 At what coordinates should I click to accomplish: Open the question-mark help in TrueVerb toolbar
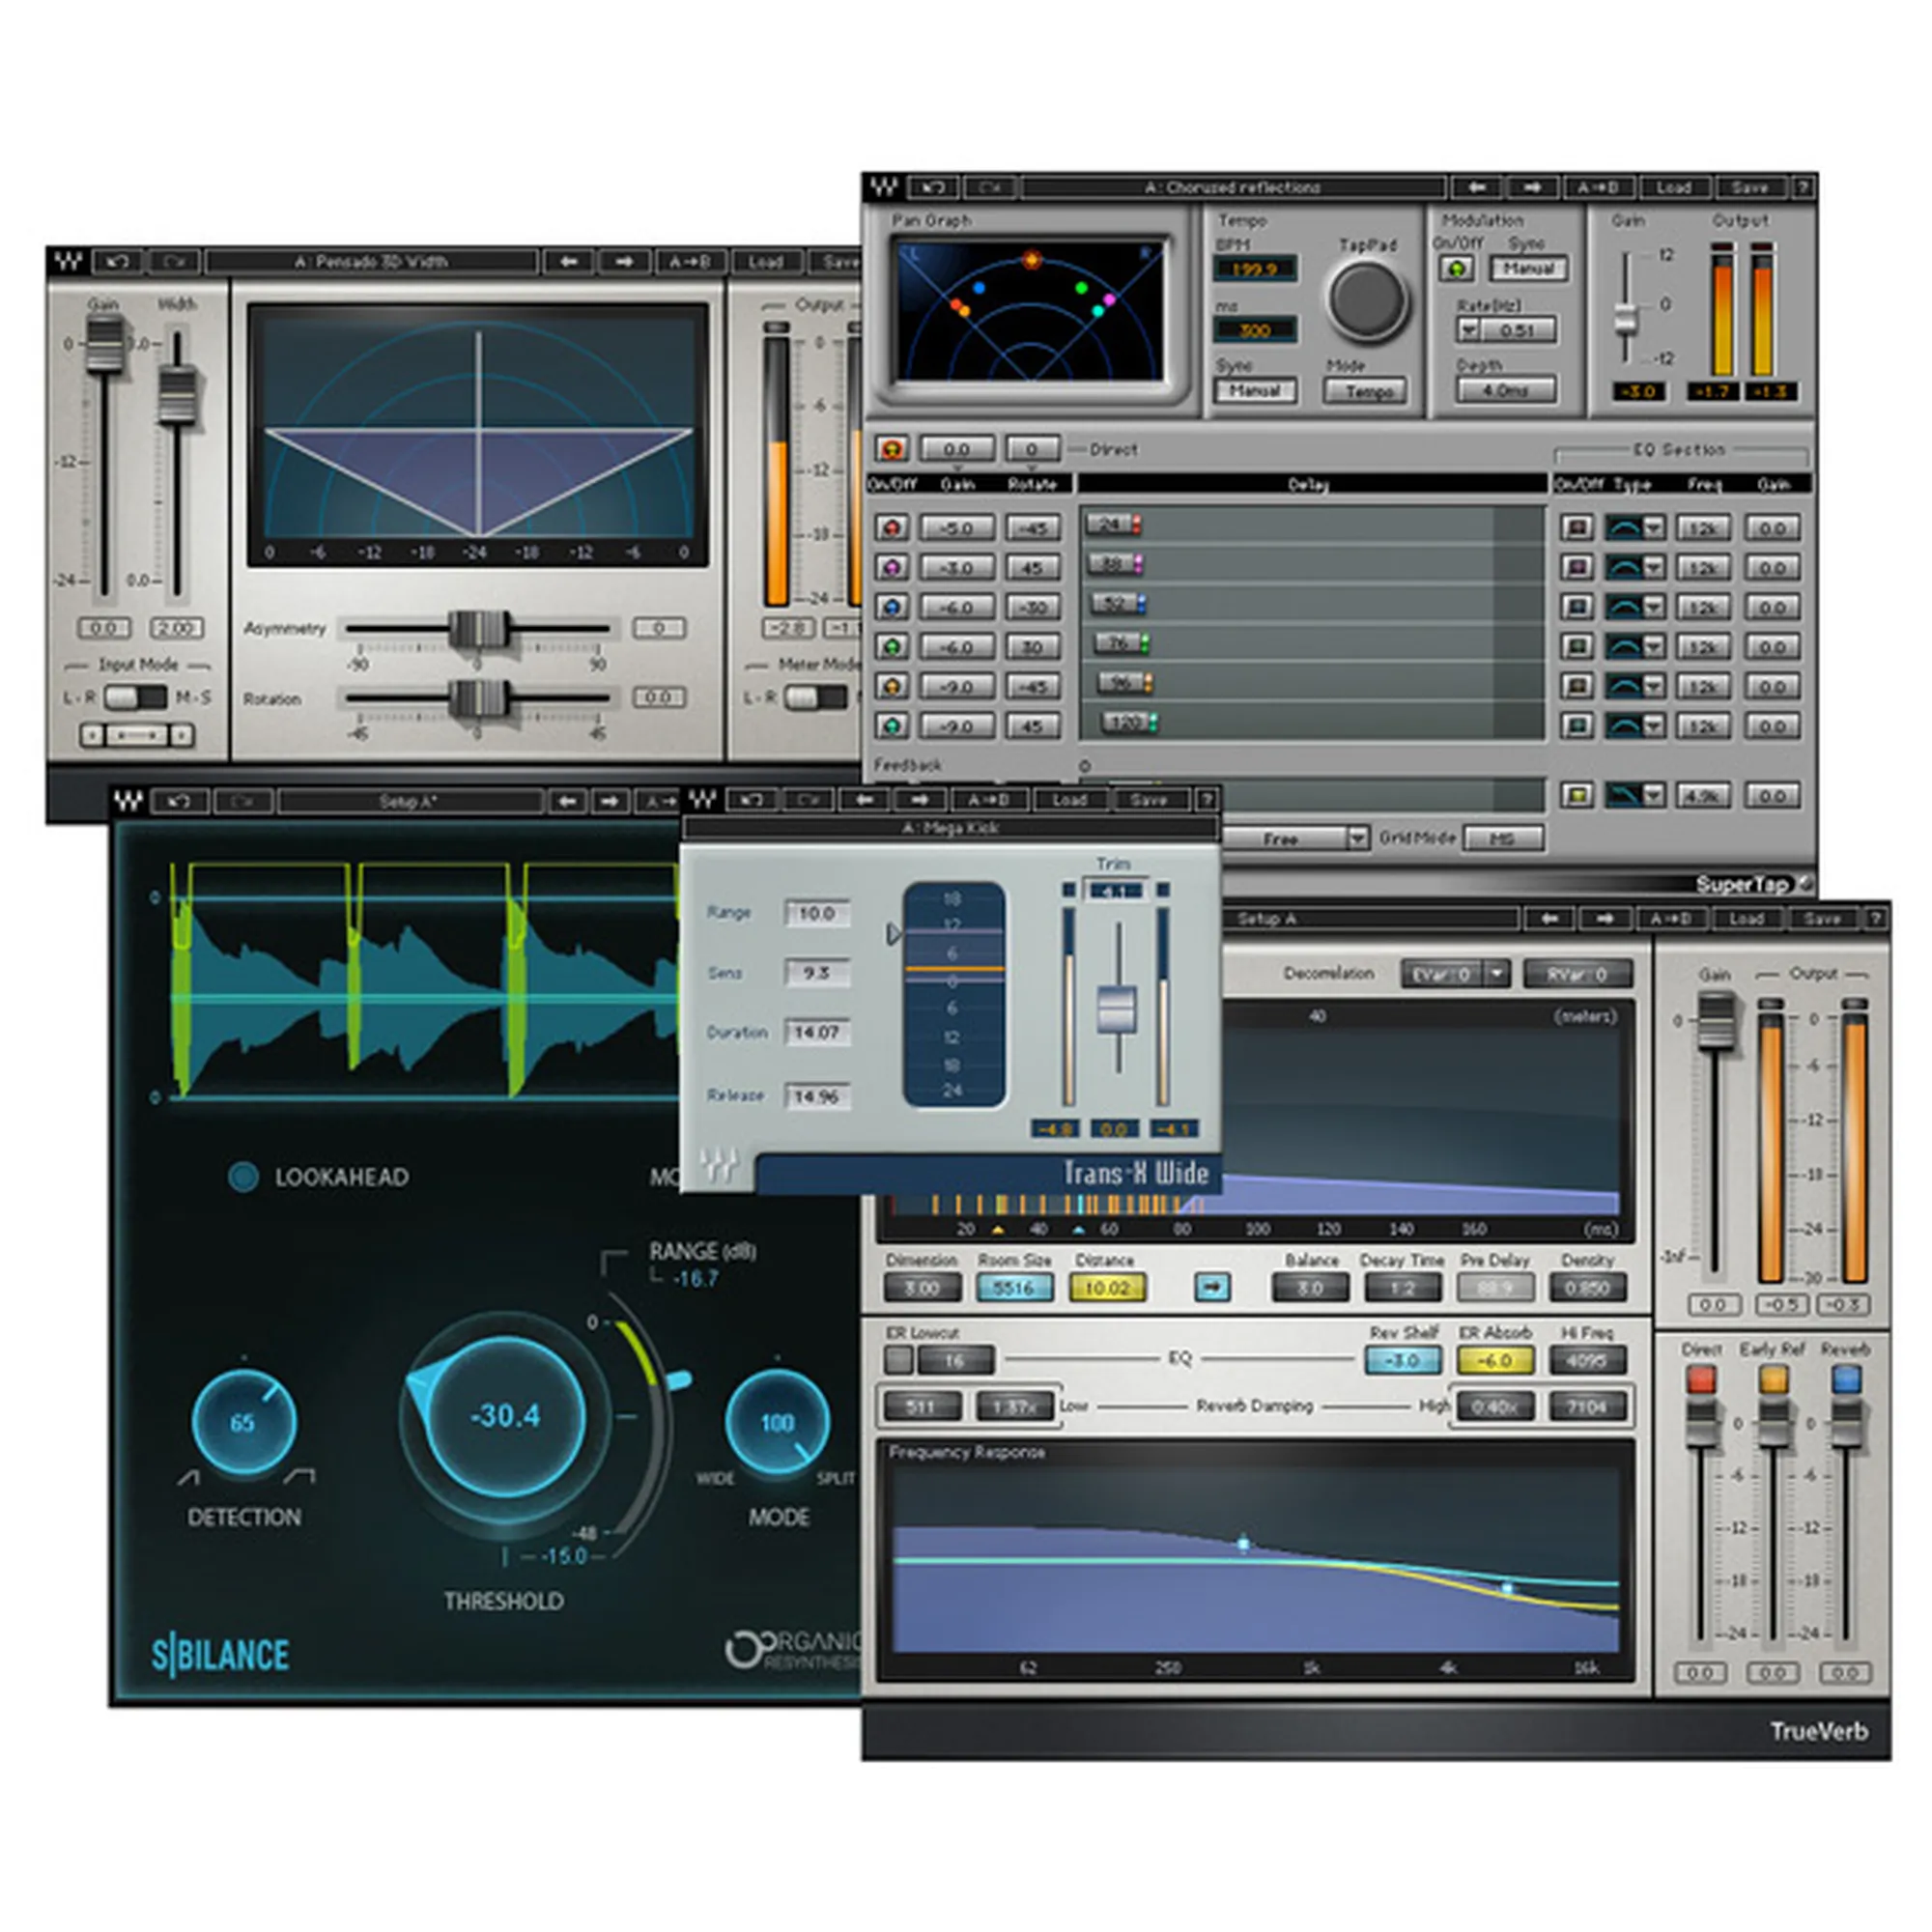coord(1876,918)
